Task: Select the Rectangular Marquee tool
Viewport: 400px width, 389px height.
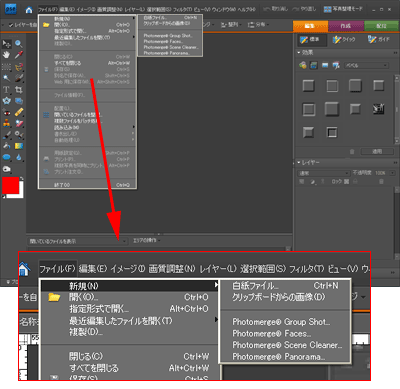Action: (x=7, y=67)
